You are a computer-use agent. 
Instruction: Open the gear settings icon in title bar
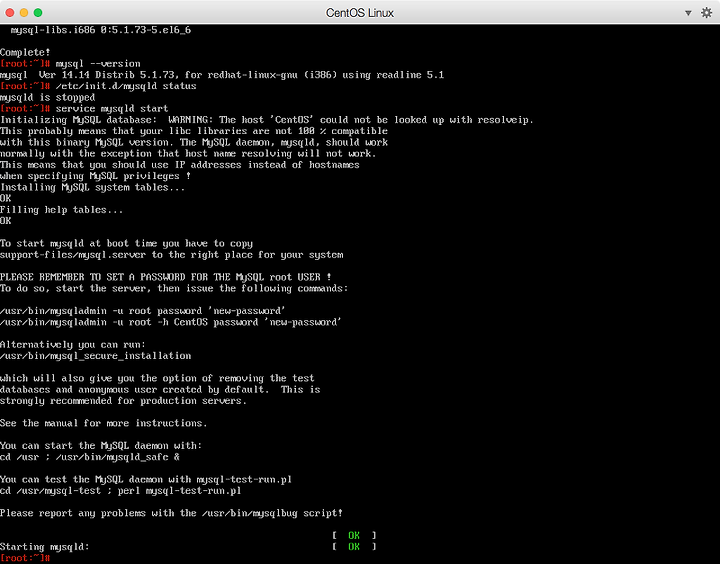click(x=706, y=12)
